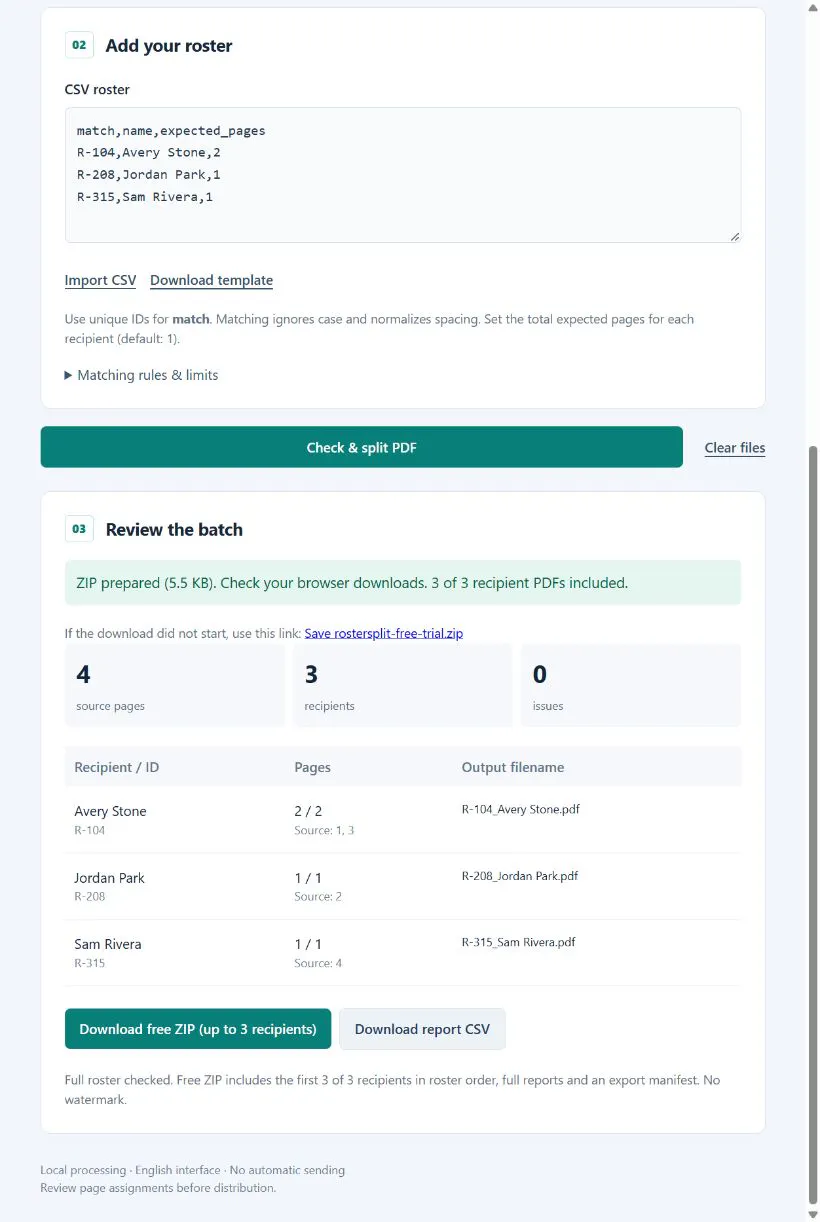Download free ZIP for up to 3 recipients
The width and height of the screenshot is (820, 1222).
pyautogui.click(x=198, y=1029)
